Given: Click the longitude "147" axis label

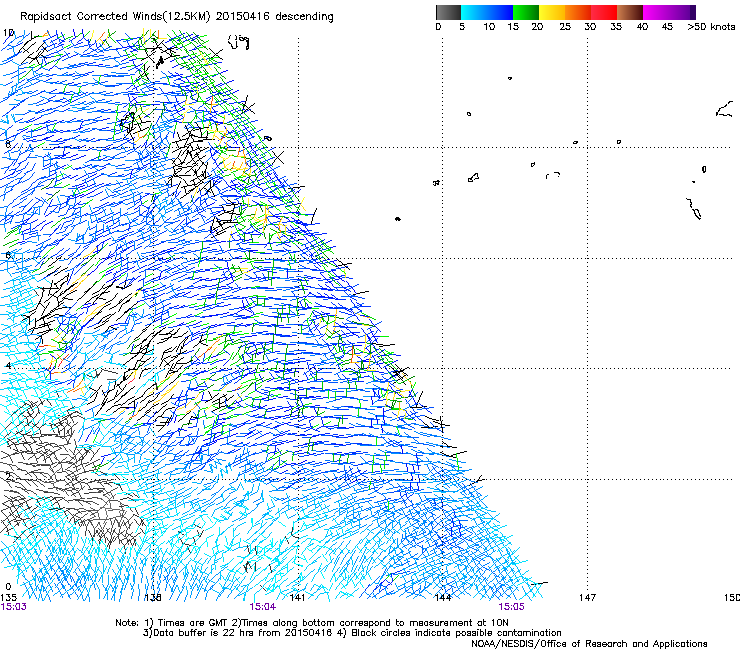Looking at the screenshot, I should (588, 598).
